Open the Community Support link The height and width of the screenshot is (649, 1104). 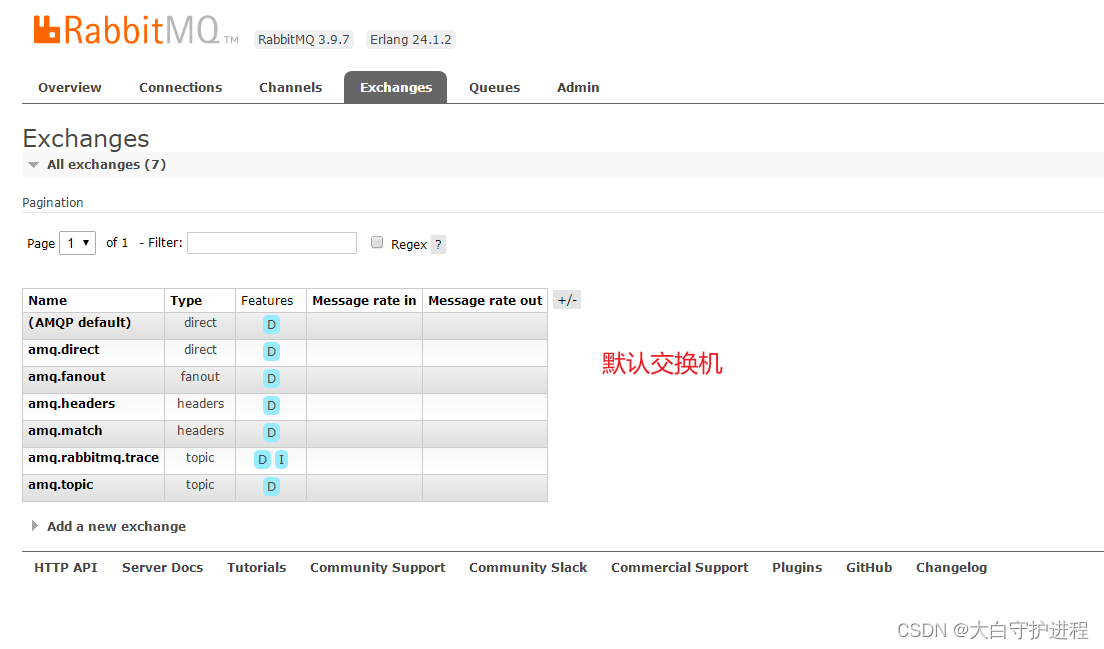(377, 567)
